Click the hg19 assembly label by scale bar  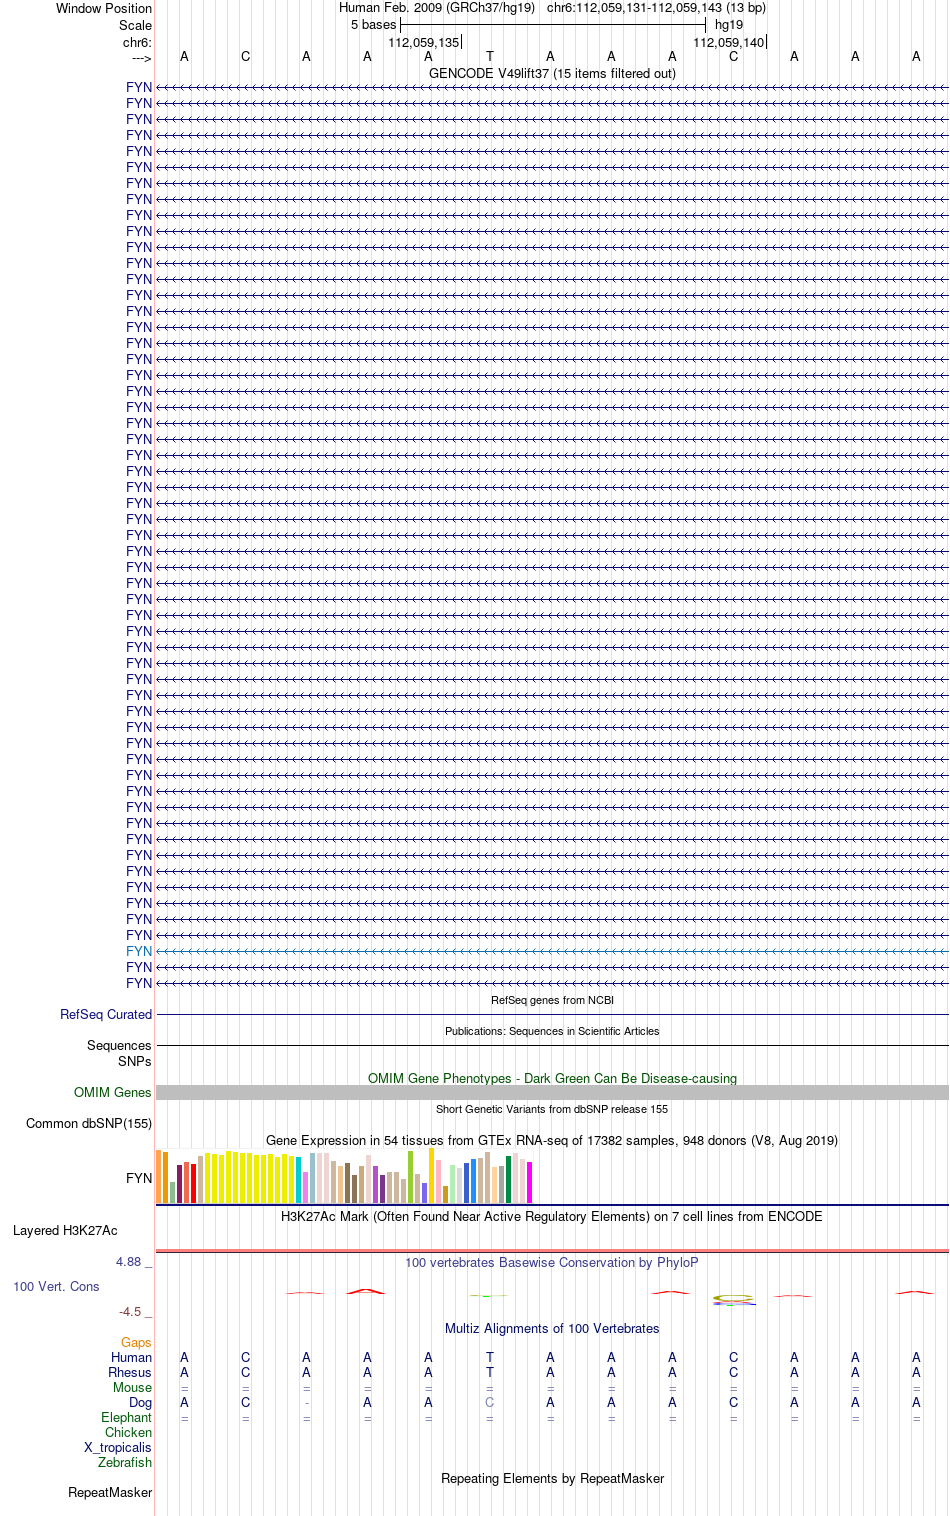click(x=729, y=25)
